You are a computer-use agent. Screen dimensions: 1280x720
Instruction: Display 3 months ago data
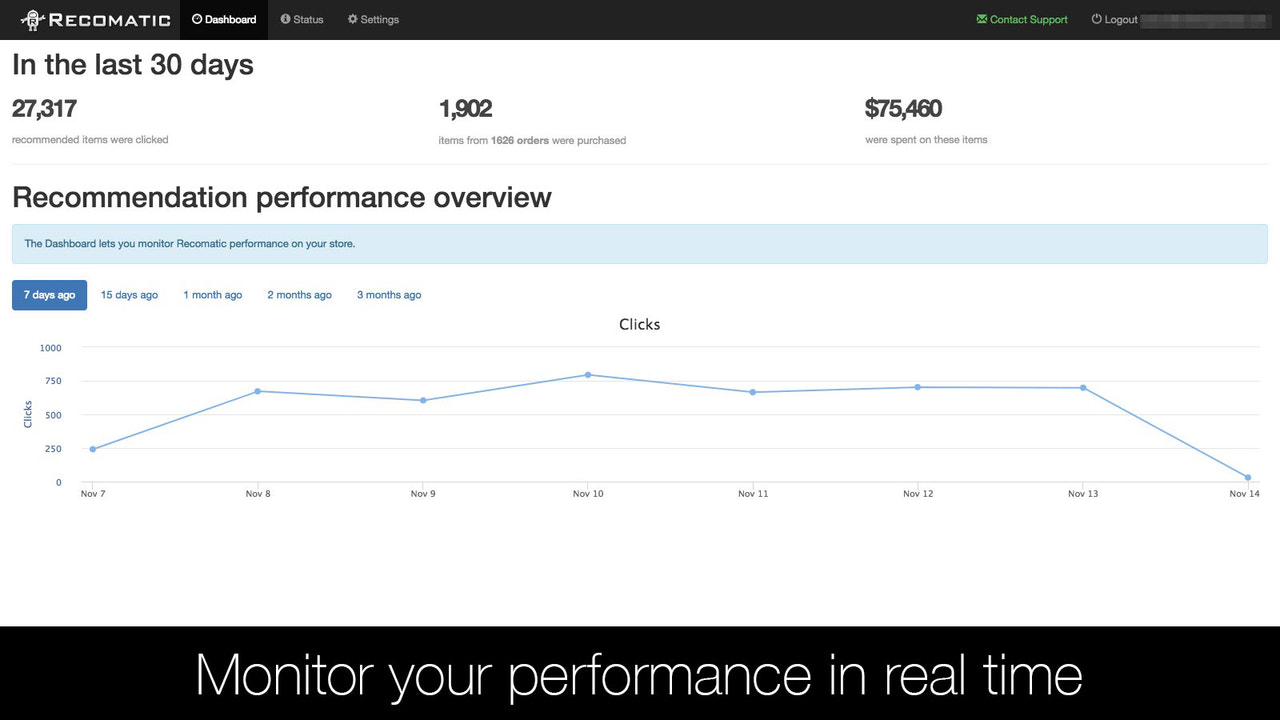(x=388, y=294)
